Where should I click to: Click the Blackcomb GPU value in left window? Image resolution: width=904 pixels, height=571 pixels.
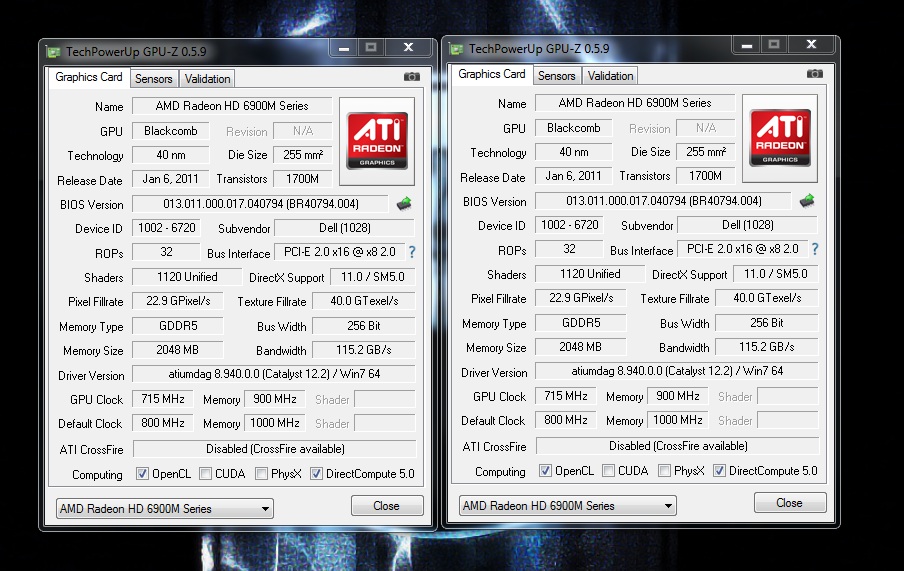pyautogui.click(x=171, y=131)
